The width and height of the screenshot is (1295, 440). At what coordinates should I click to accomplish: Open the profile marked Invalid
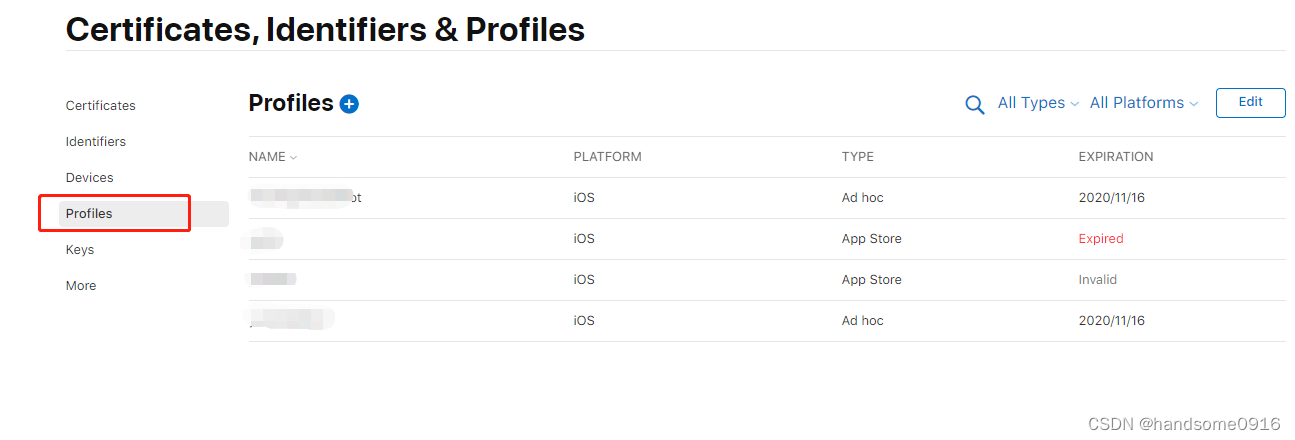click(273, 280)
